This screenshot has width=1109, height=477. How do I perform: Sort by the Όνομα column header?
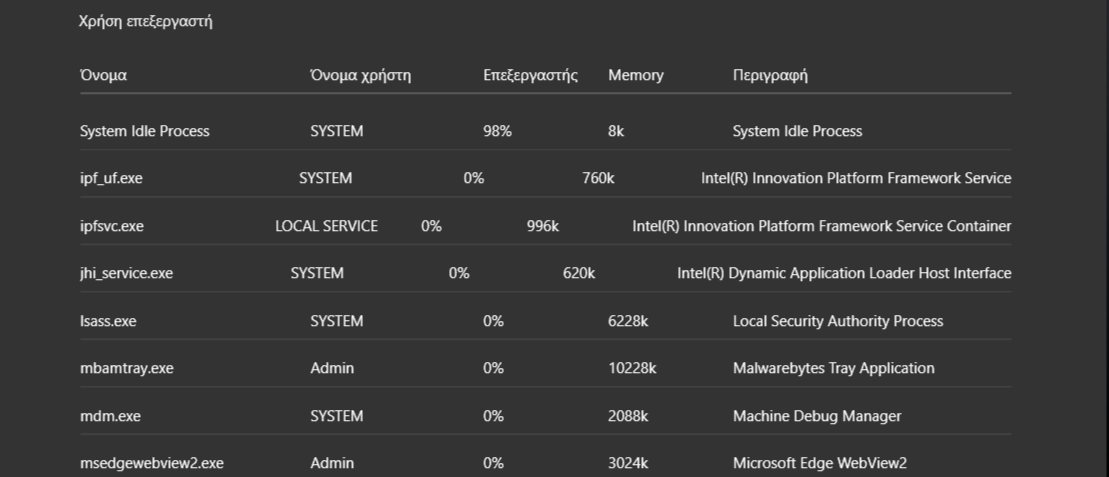(x=103, y=75)
